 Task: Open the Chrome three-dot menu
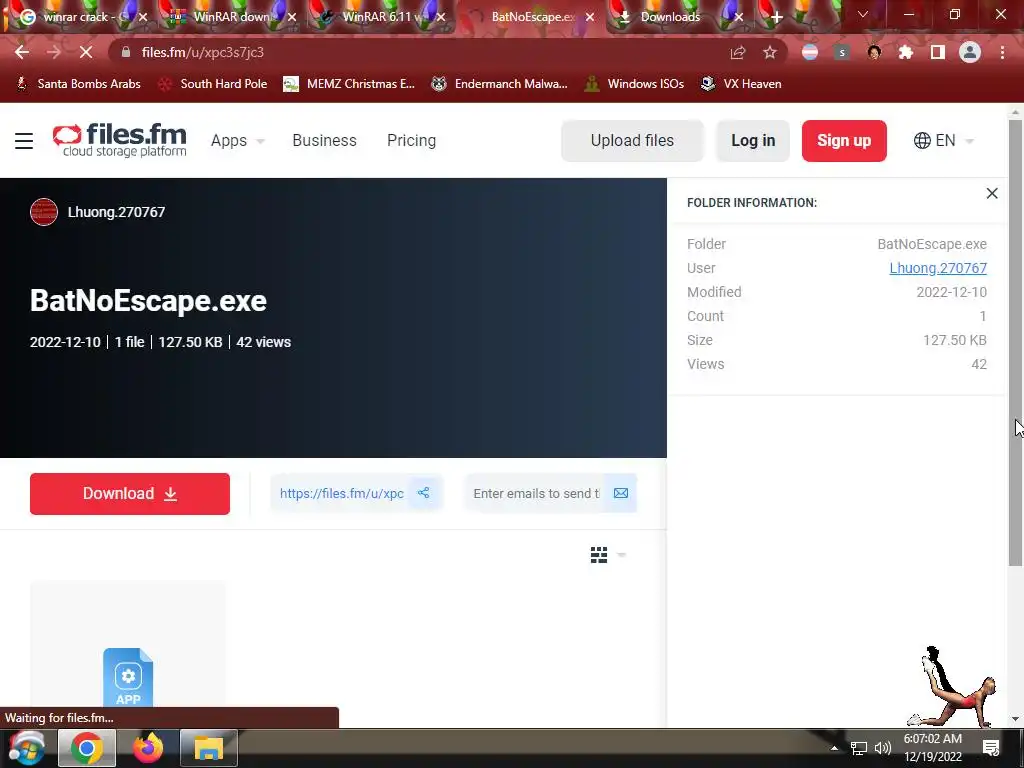tap(1002, 52)
